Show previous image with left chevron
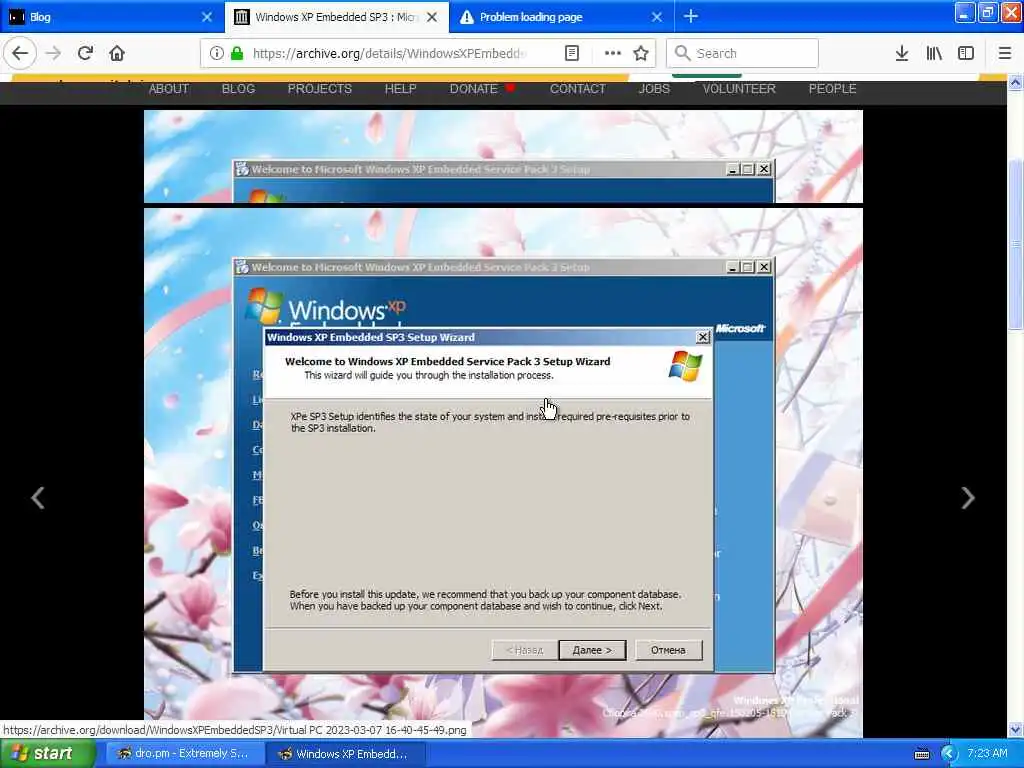The height and width of the screenshot is (768, 1024). click(38, 498)
